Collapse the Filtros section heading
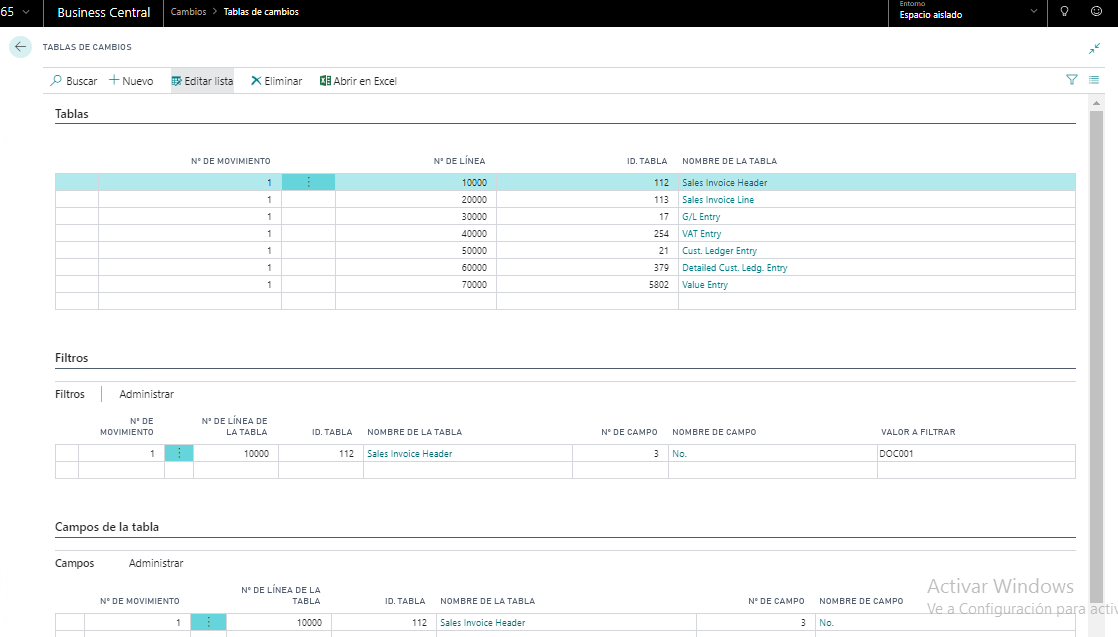 72,358
